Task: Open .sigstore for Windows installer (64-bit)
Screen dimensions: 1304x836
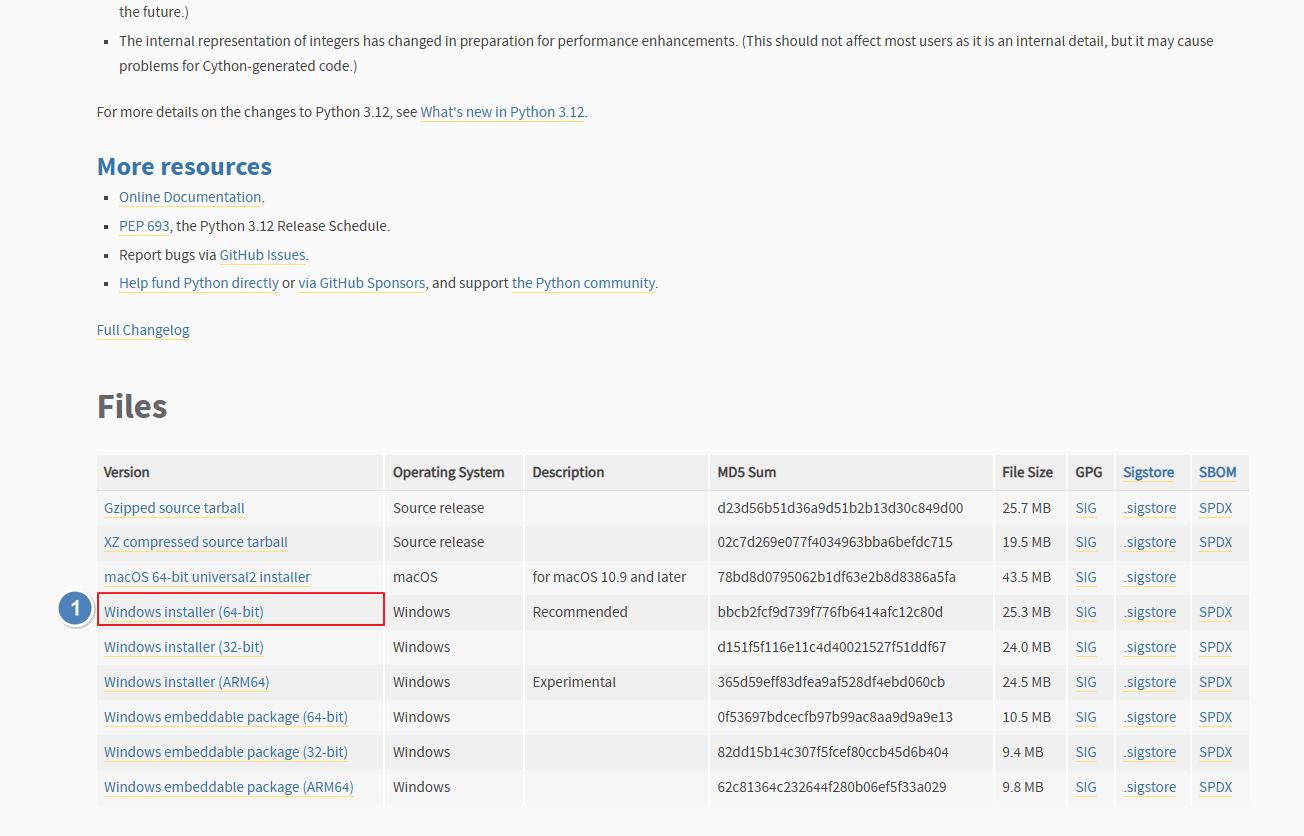Action: pos(1150,612)
